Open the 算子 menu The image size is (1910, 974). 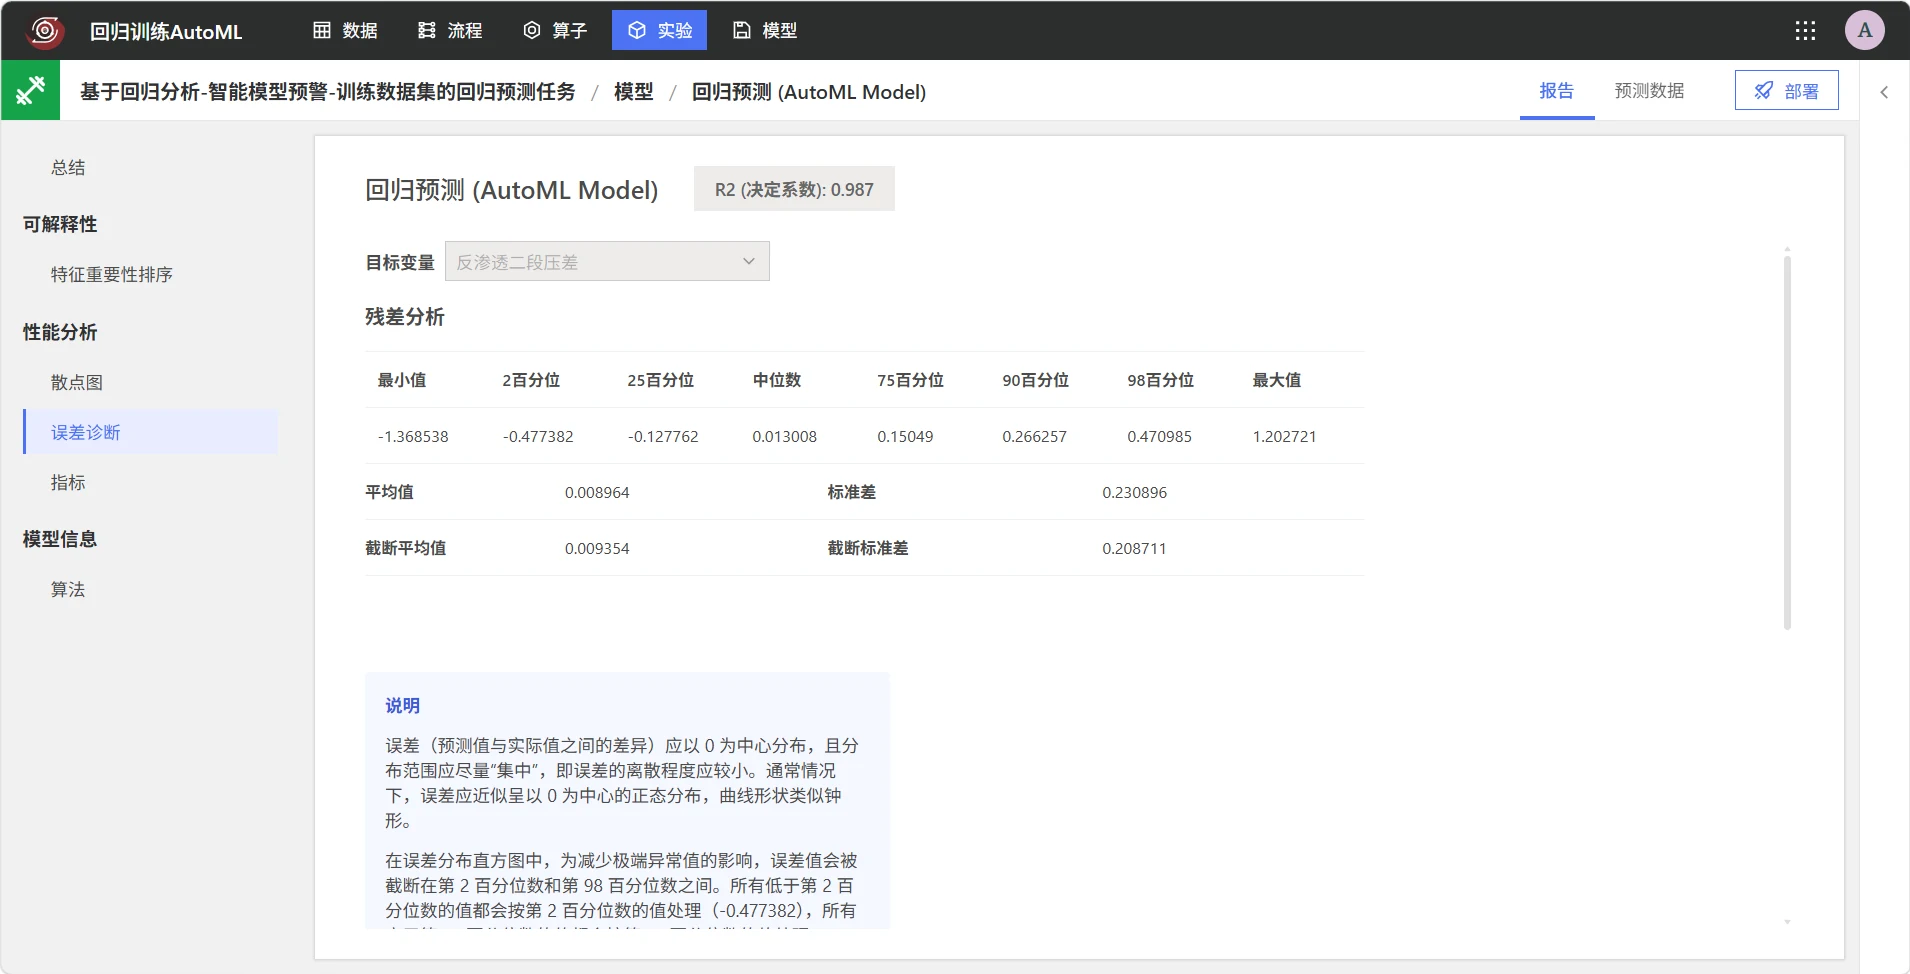(x=555, y=31)
